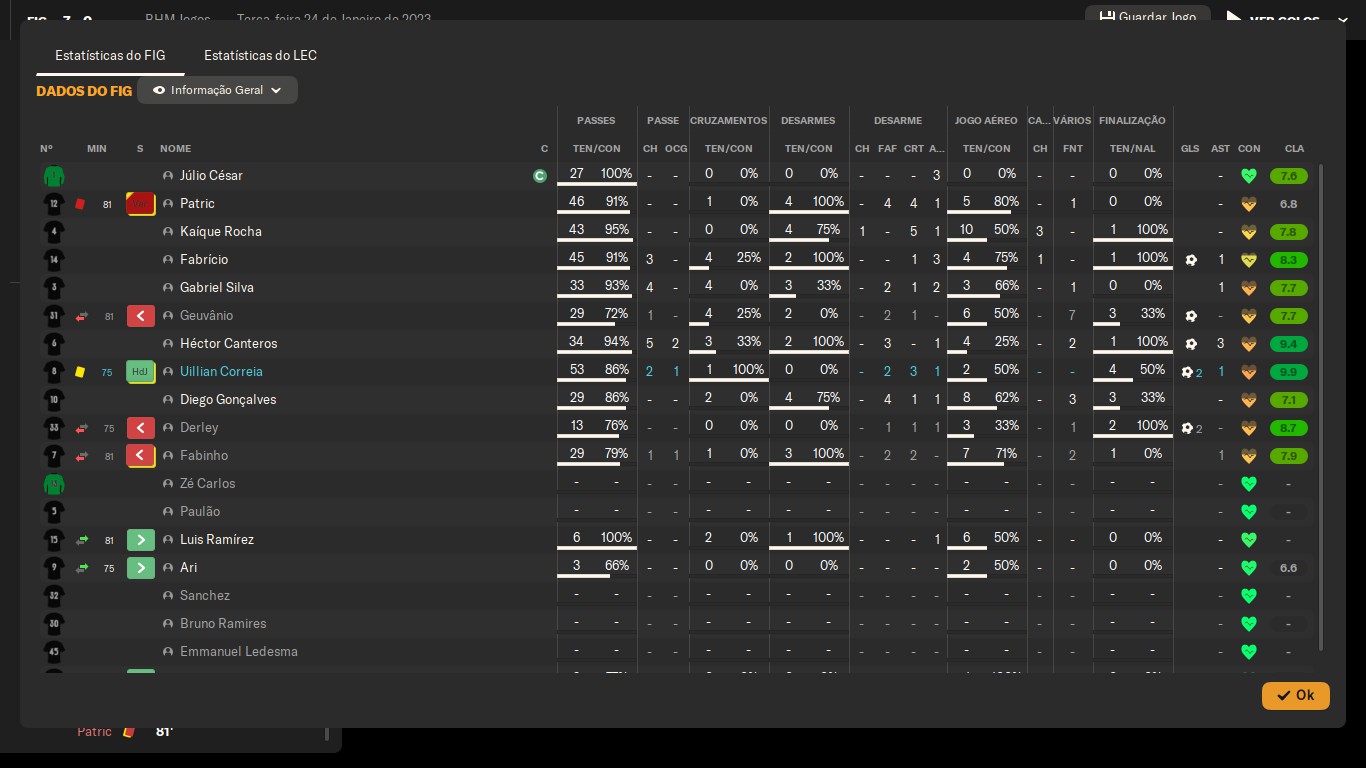Click Héctor Canteros's goal ball icon
The height and width of the screenshot is (768, 1366).
pos(1190,344)
